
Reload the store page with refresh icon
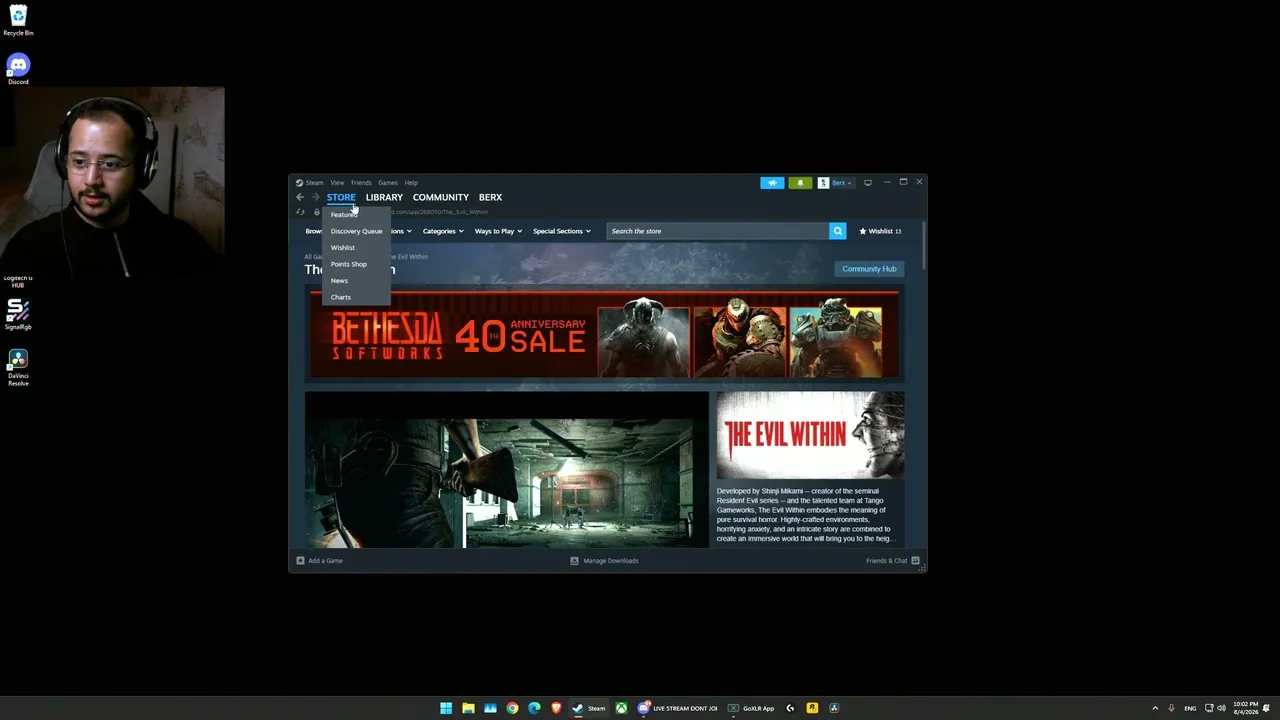[300, 212]
